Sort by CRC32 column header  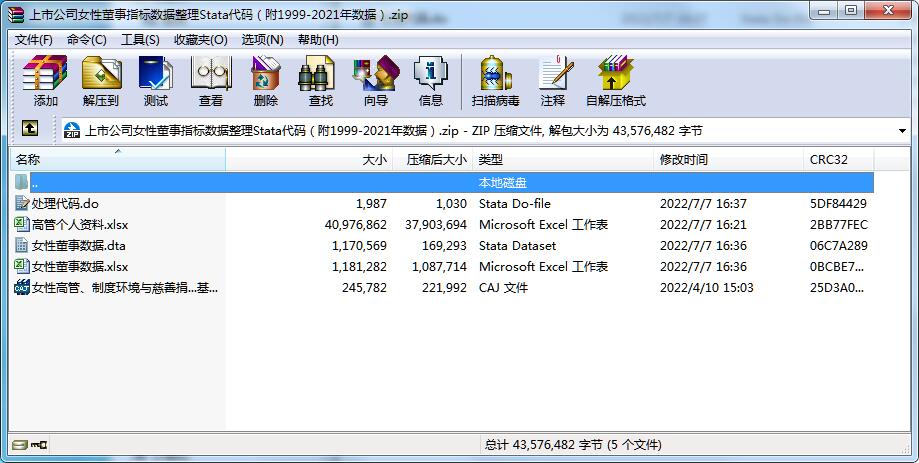coord(839,159)
